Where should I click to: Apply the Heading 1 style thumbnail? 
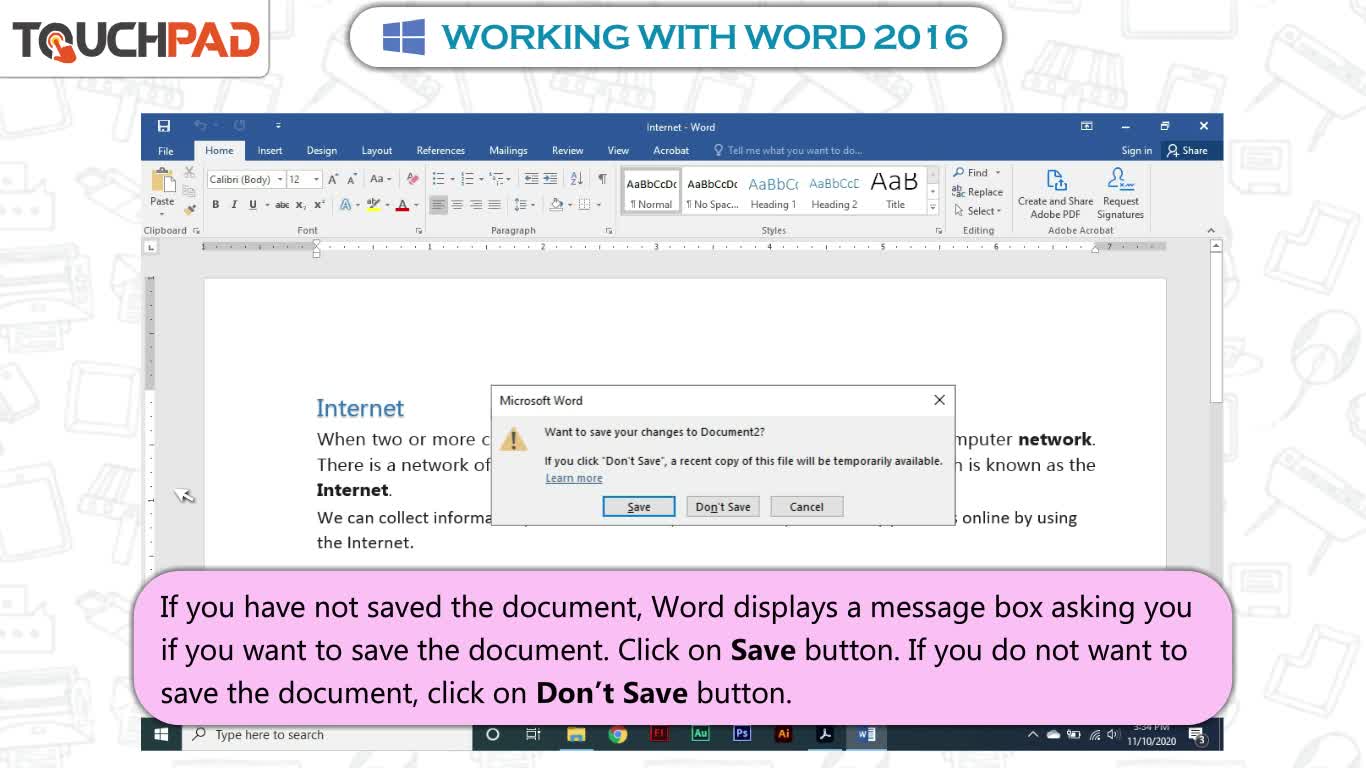click(x=773, y=190)
